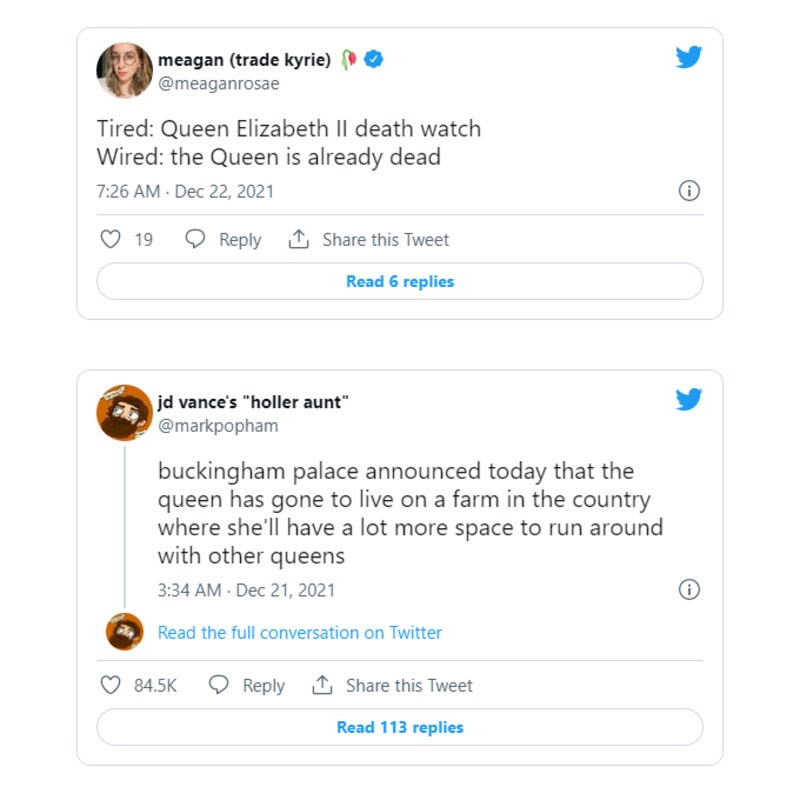Reply to meagan's tweet
Image resolution: width=800 pixels, height=807 pixels.
pos(225,240)
